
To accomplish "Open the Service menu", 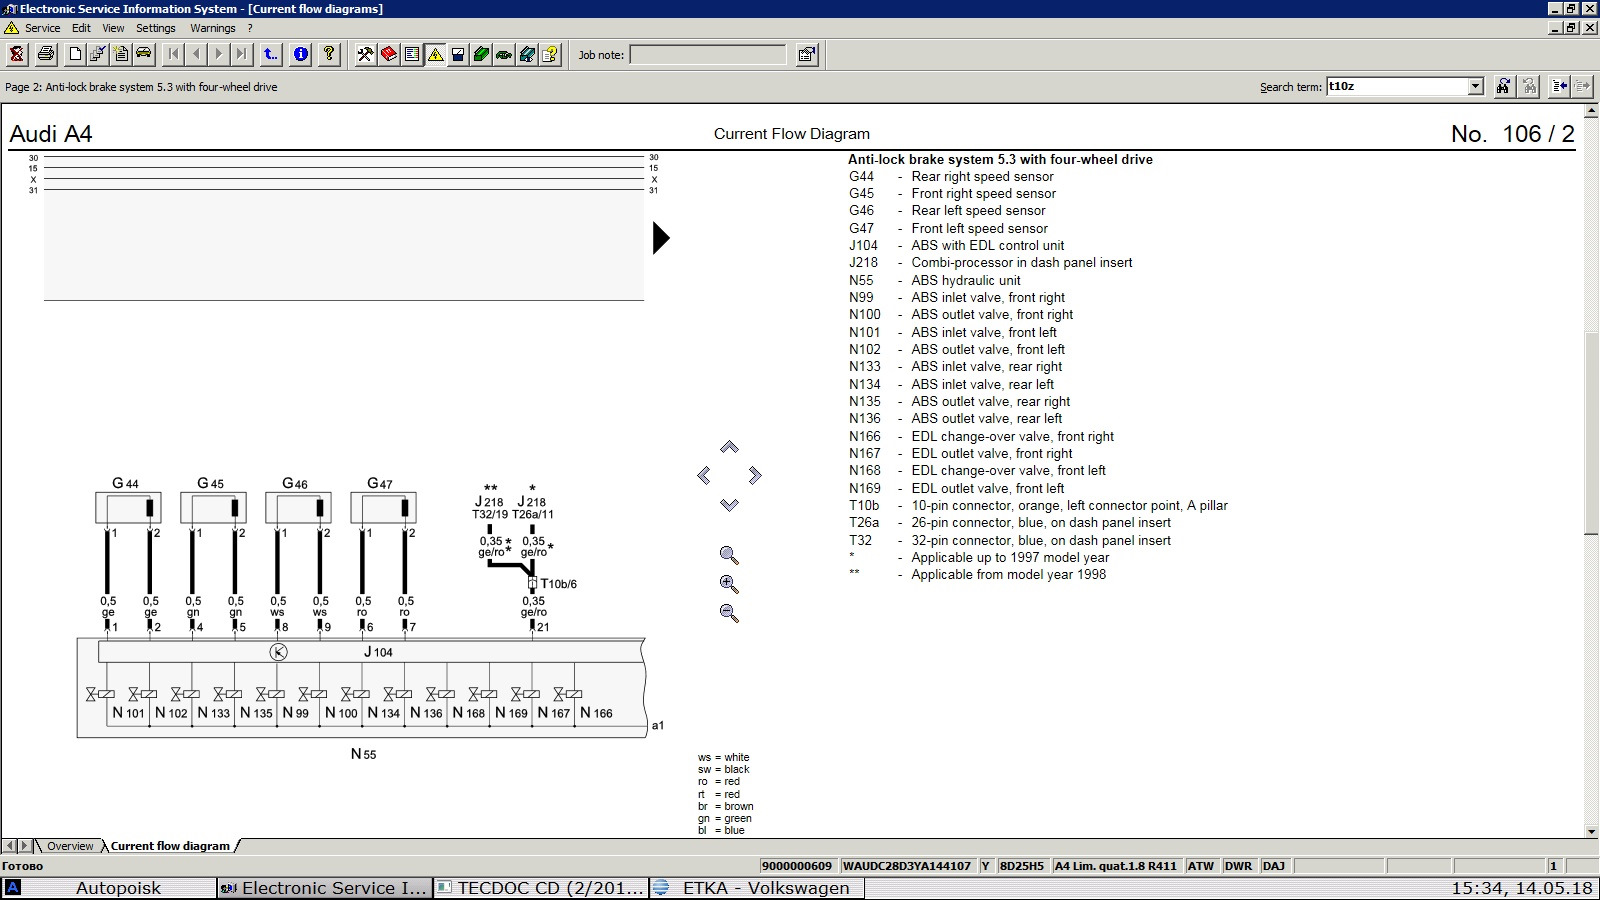I will point(42,28).
